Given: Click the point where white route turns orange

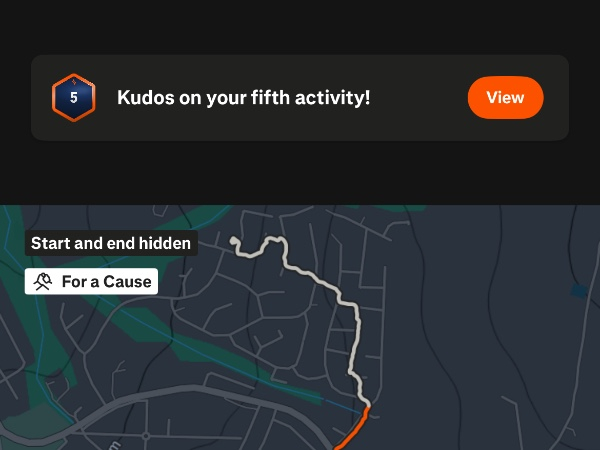Looking at the screenshot, I should click(x=367, y=410).
